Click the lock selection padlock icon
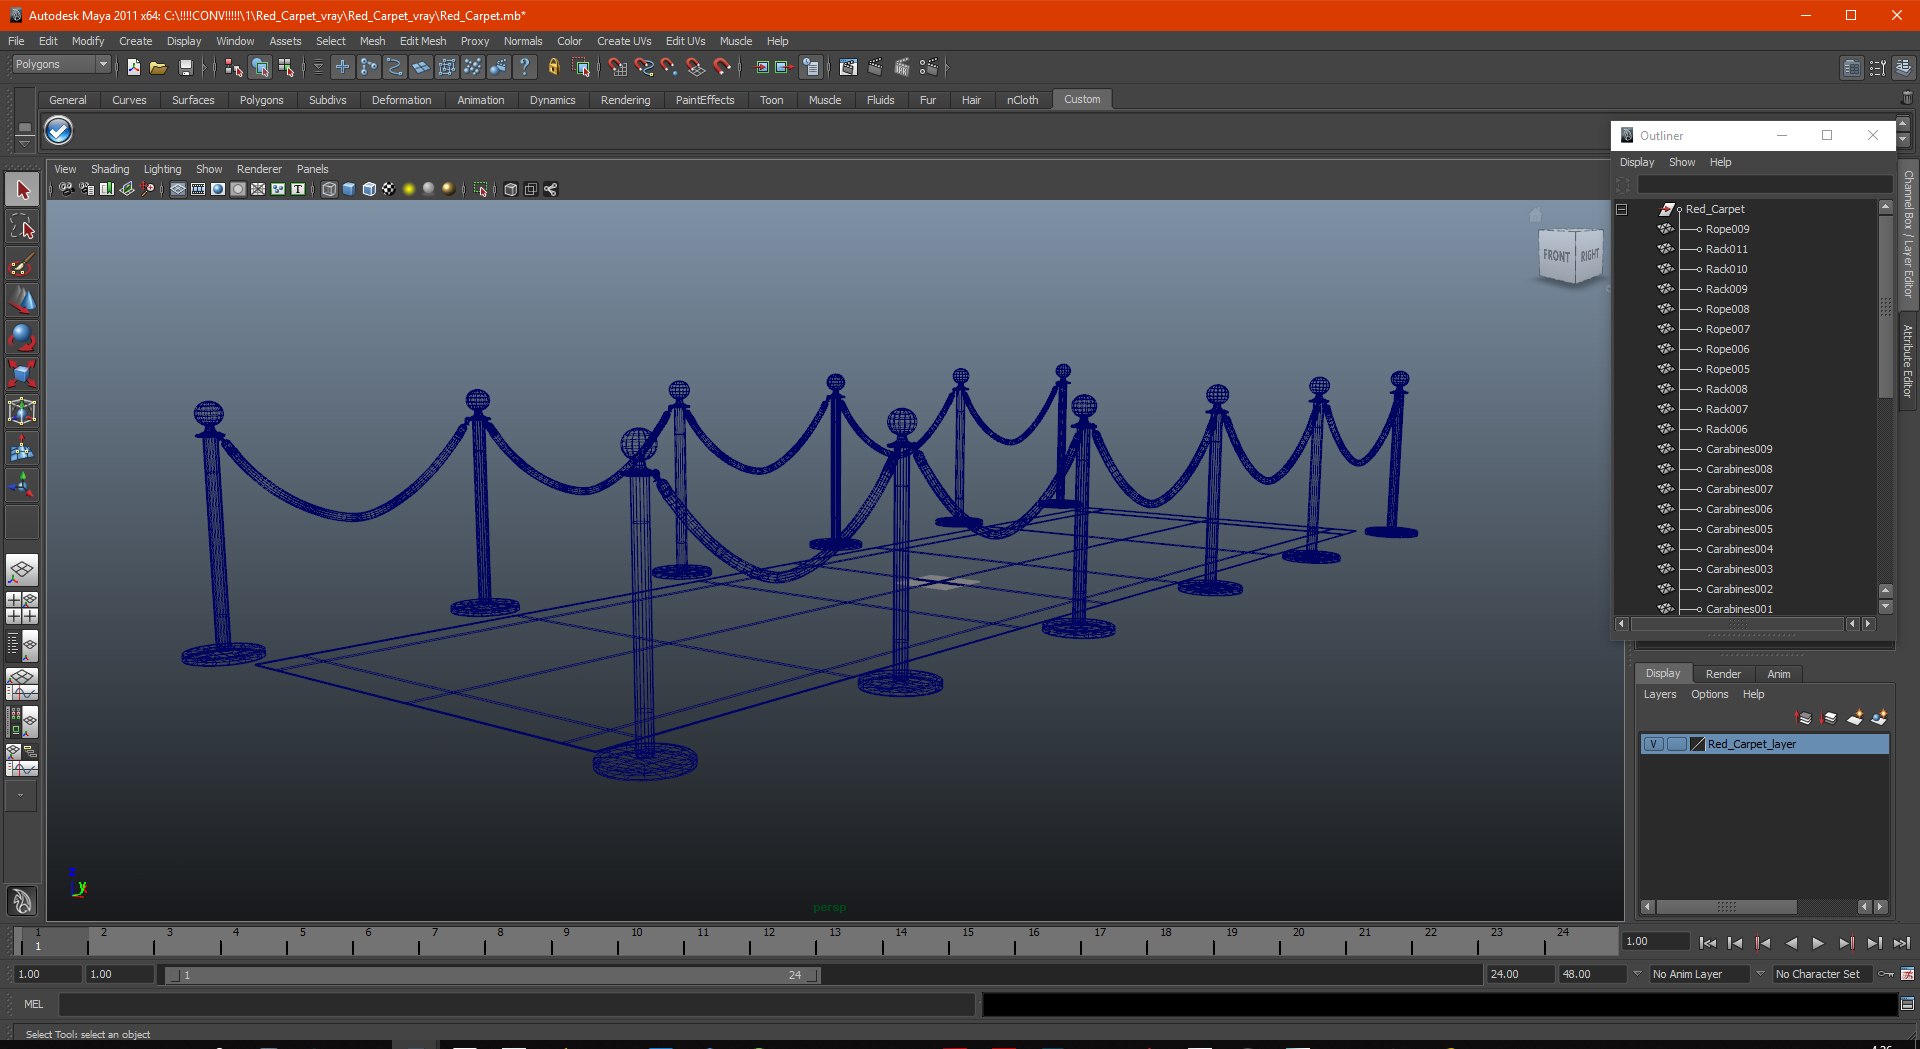 pyautogui.click(x=553, y=67)
